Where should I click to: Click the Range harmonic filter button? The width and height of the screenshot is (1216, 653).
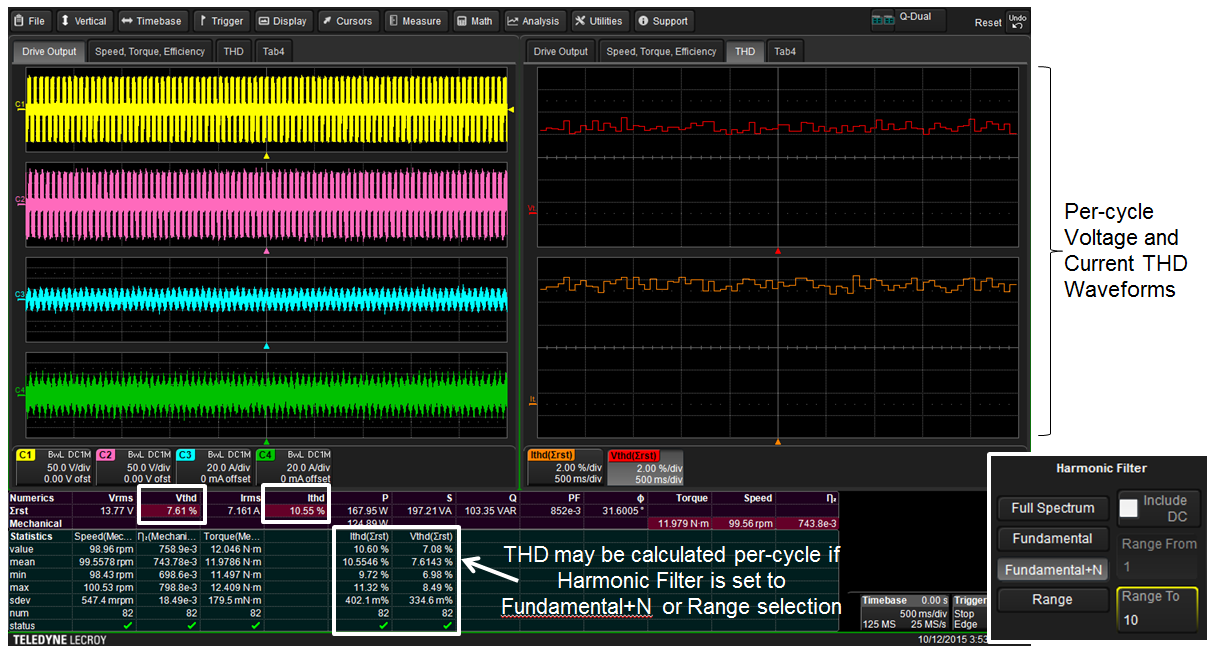click(1053, 600)
